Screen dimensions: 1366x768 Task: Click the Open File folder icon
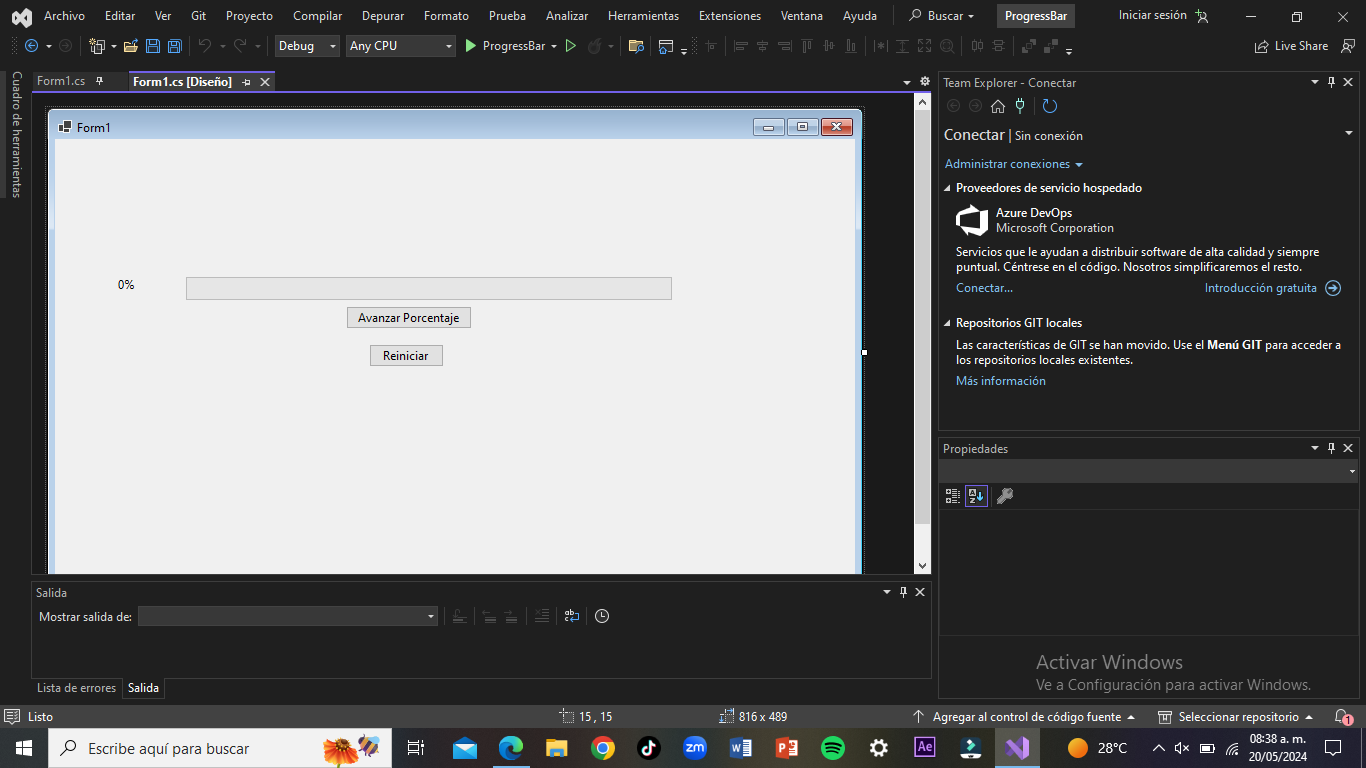point(130,46)
